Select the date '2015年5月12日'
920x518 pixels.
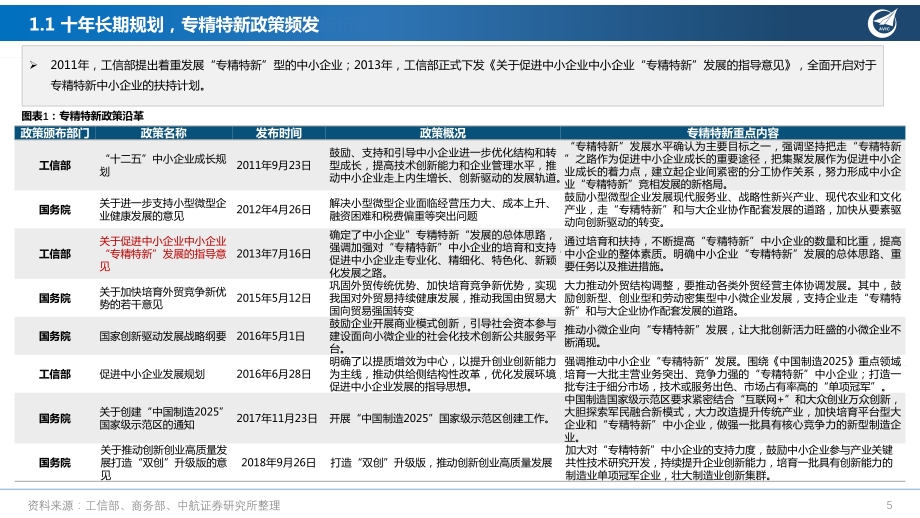[x=273, y=298]
